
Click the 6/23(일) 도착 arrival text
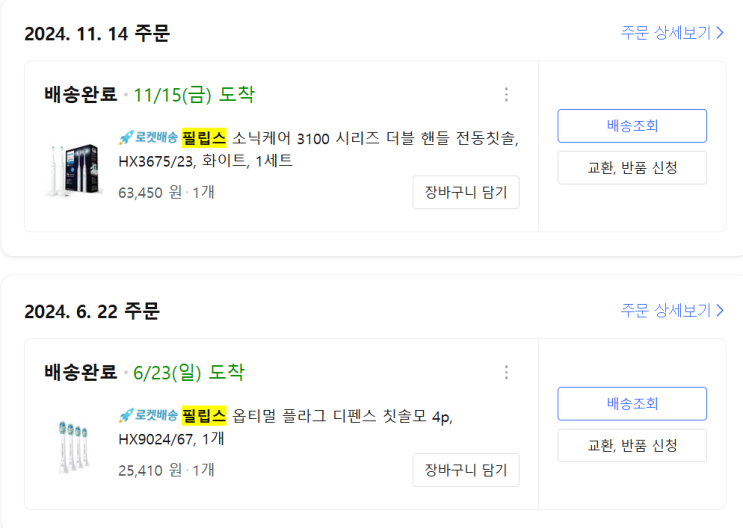coord(188,373)
